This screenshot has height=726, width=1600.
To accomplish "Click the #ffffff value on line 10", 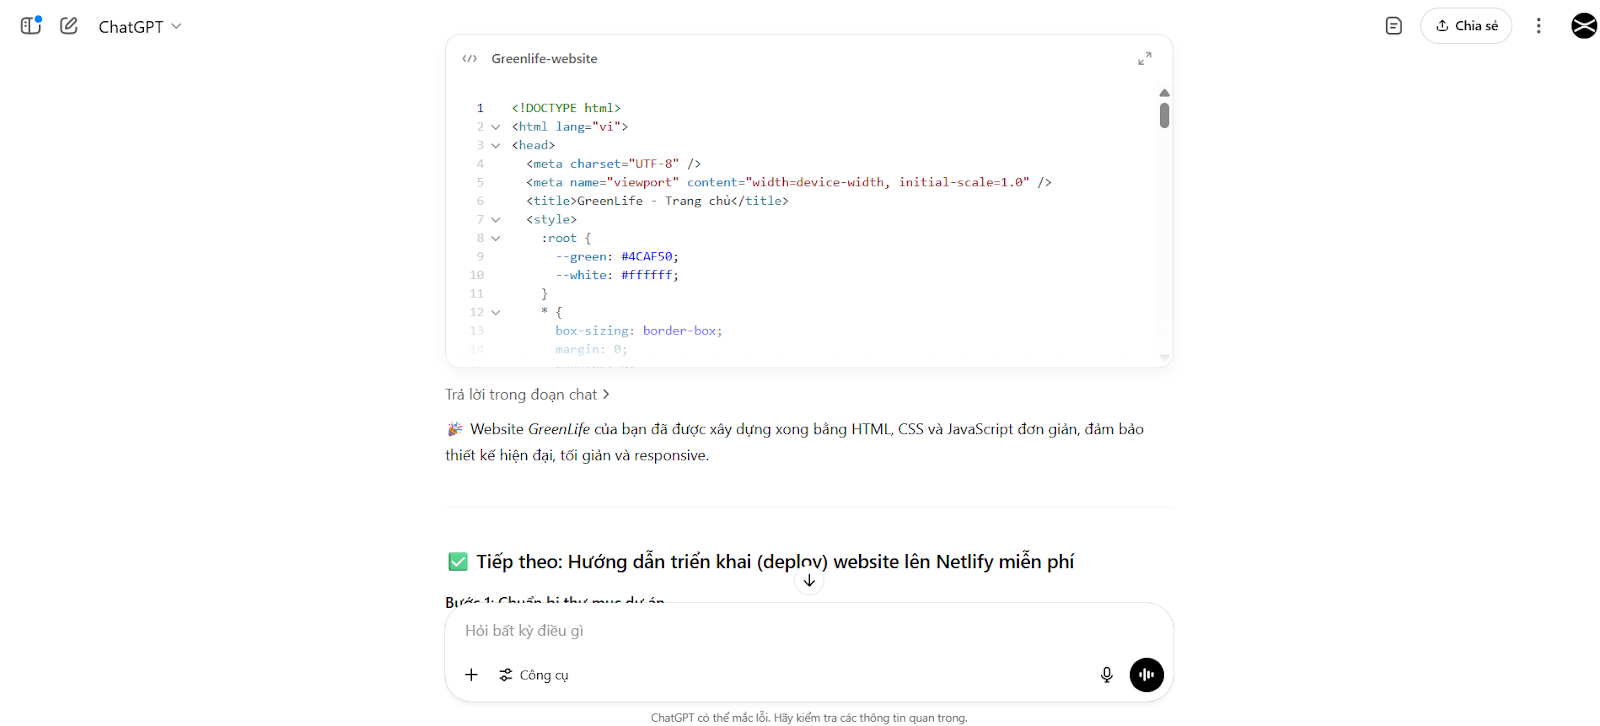I will (647, 276).
